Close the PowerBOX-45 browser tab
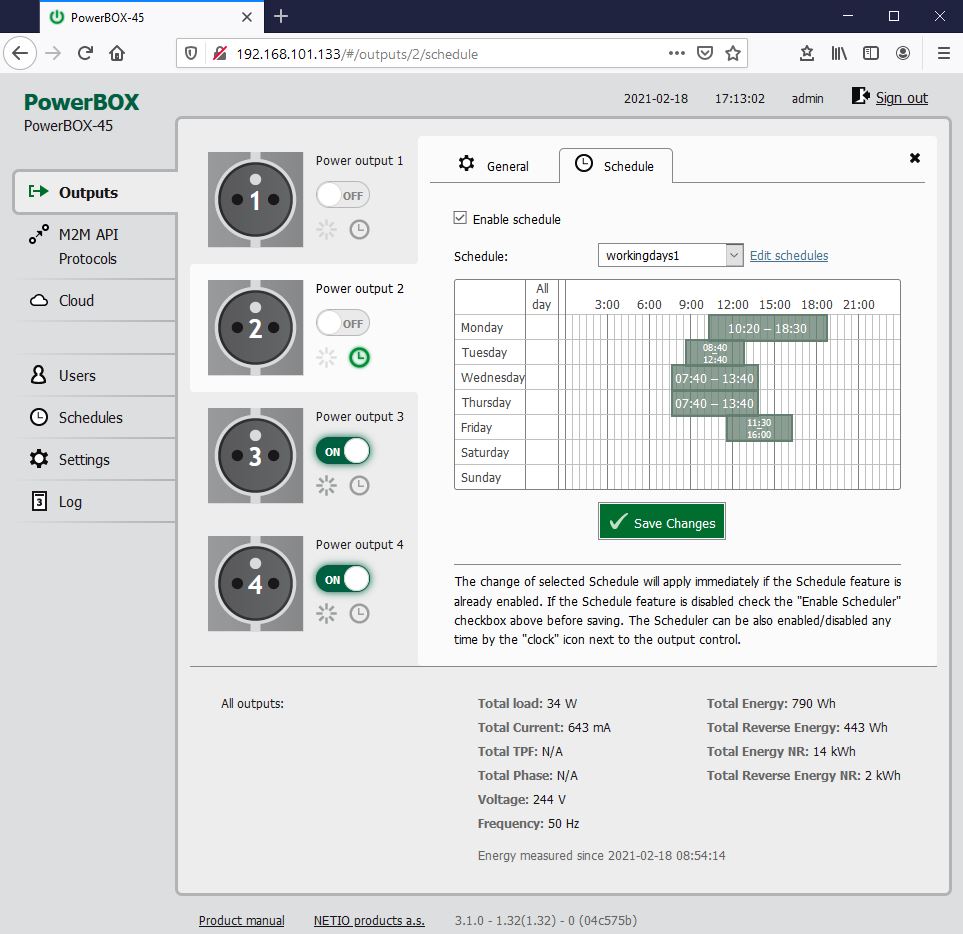The image size is (963, 934). (247, 17)
